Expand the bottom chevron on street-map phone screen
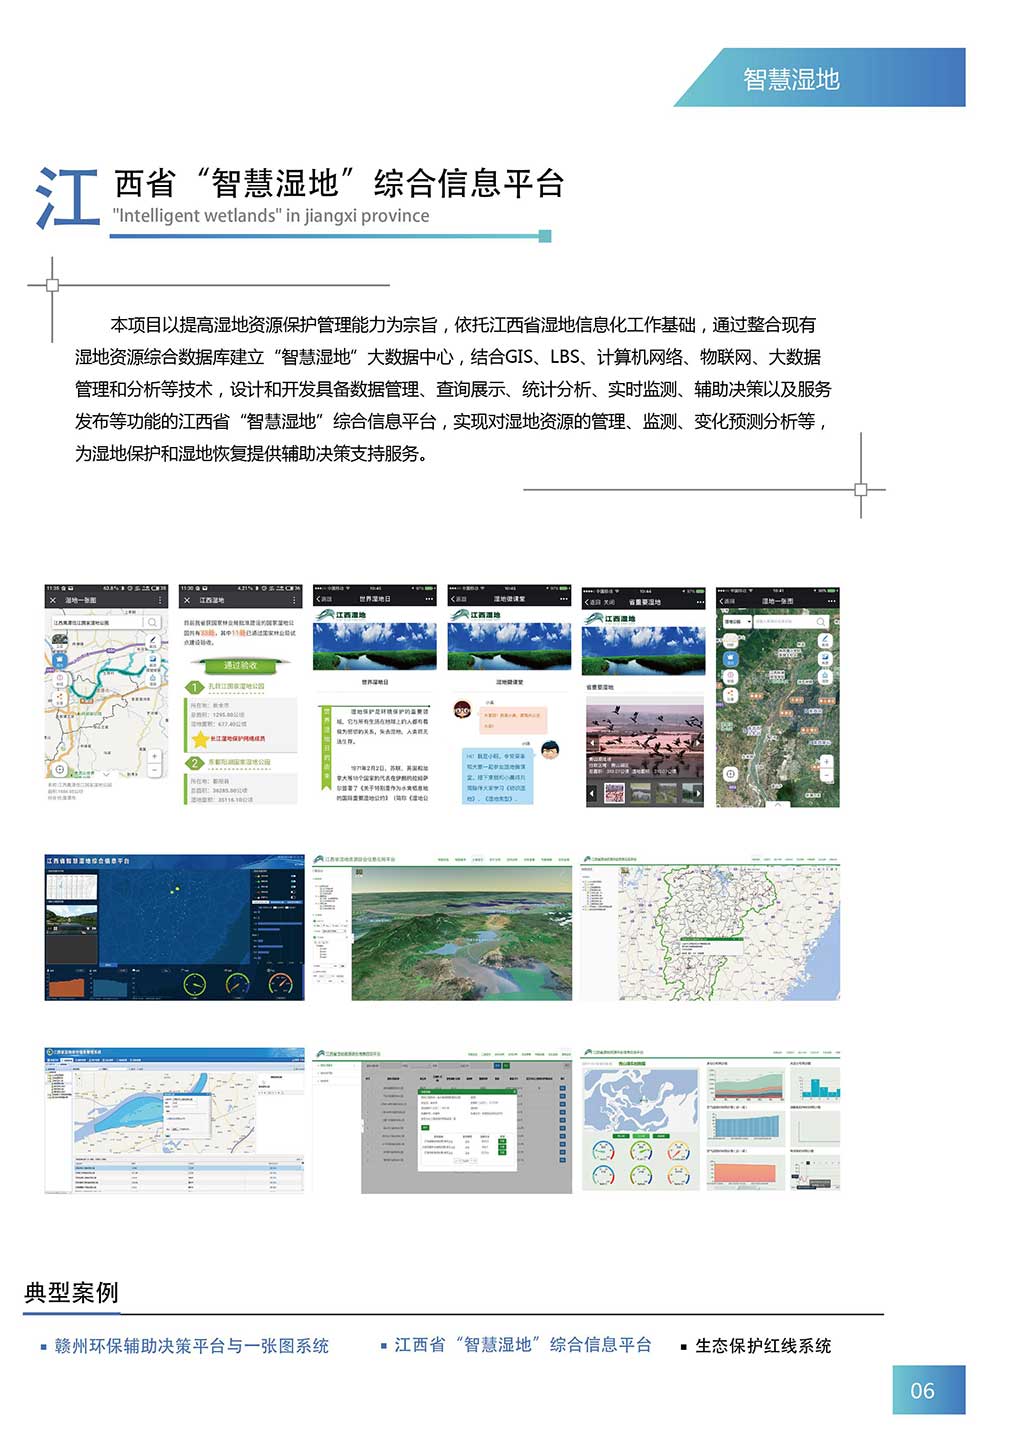1024x1448 pixels. (x=106, y=774)
